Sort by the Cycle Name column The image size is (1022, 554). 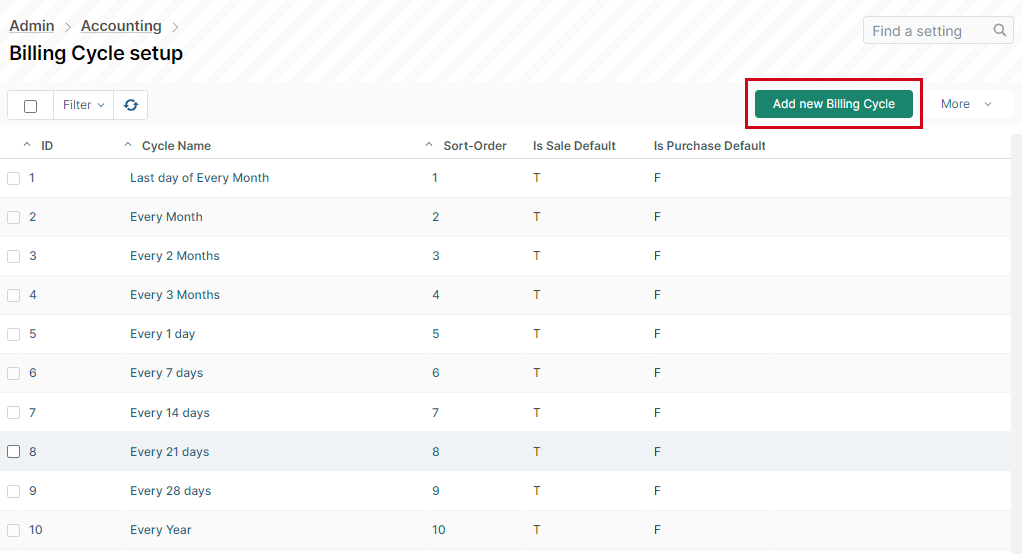point(176,145)
